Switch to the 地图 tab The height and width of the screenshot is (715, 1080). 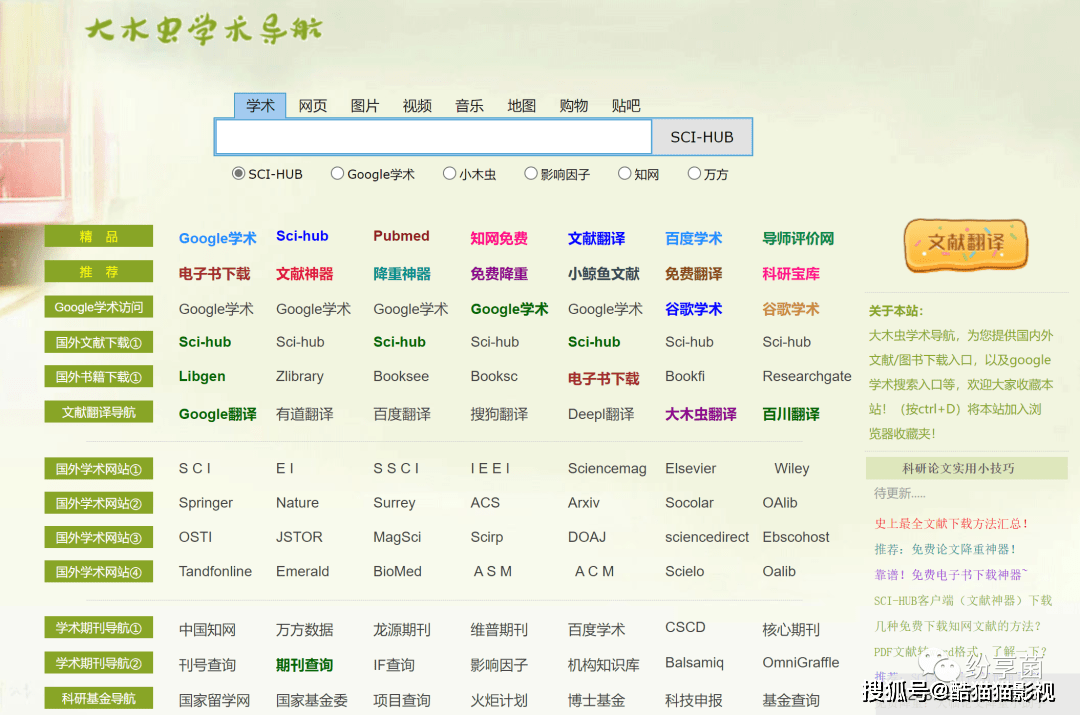[521, 106]
